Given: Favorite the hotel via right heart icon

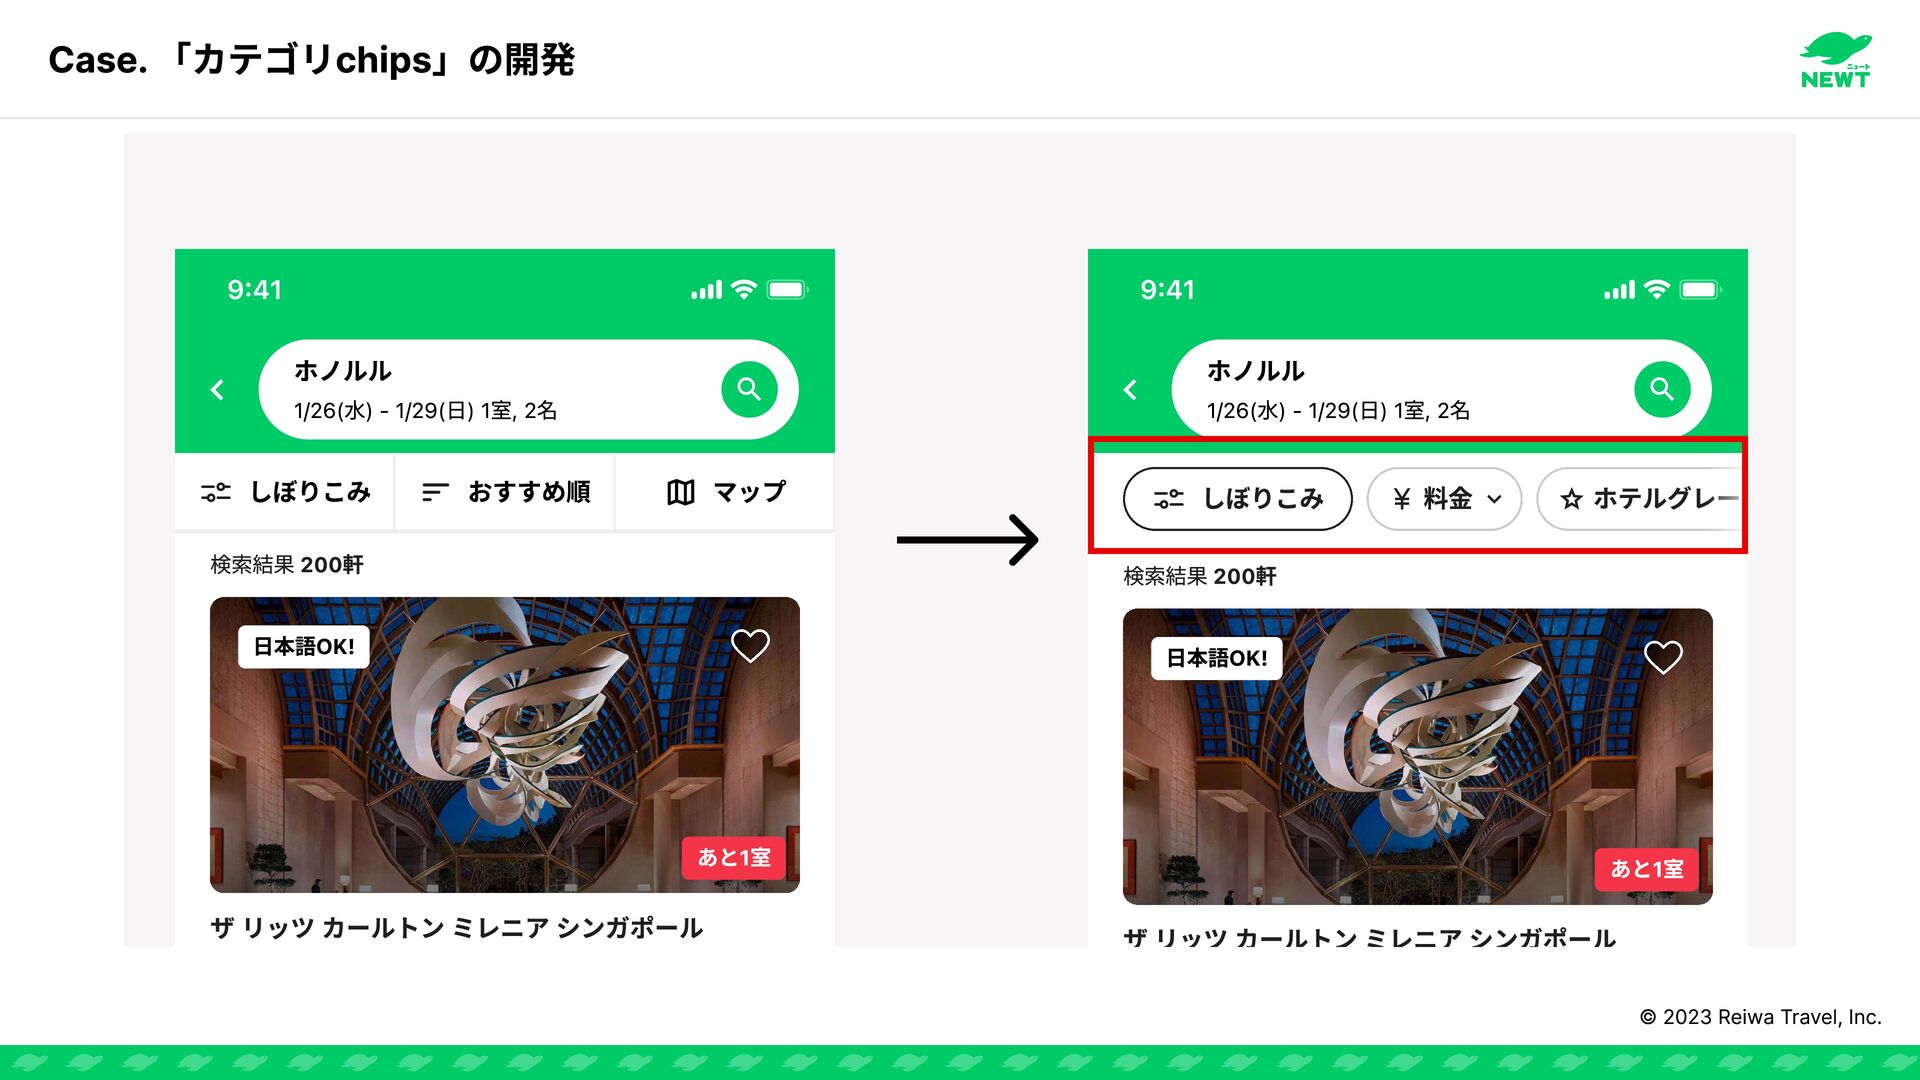Looking at the screenshot, I should (x=1663, y=657).
